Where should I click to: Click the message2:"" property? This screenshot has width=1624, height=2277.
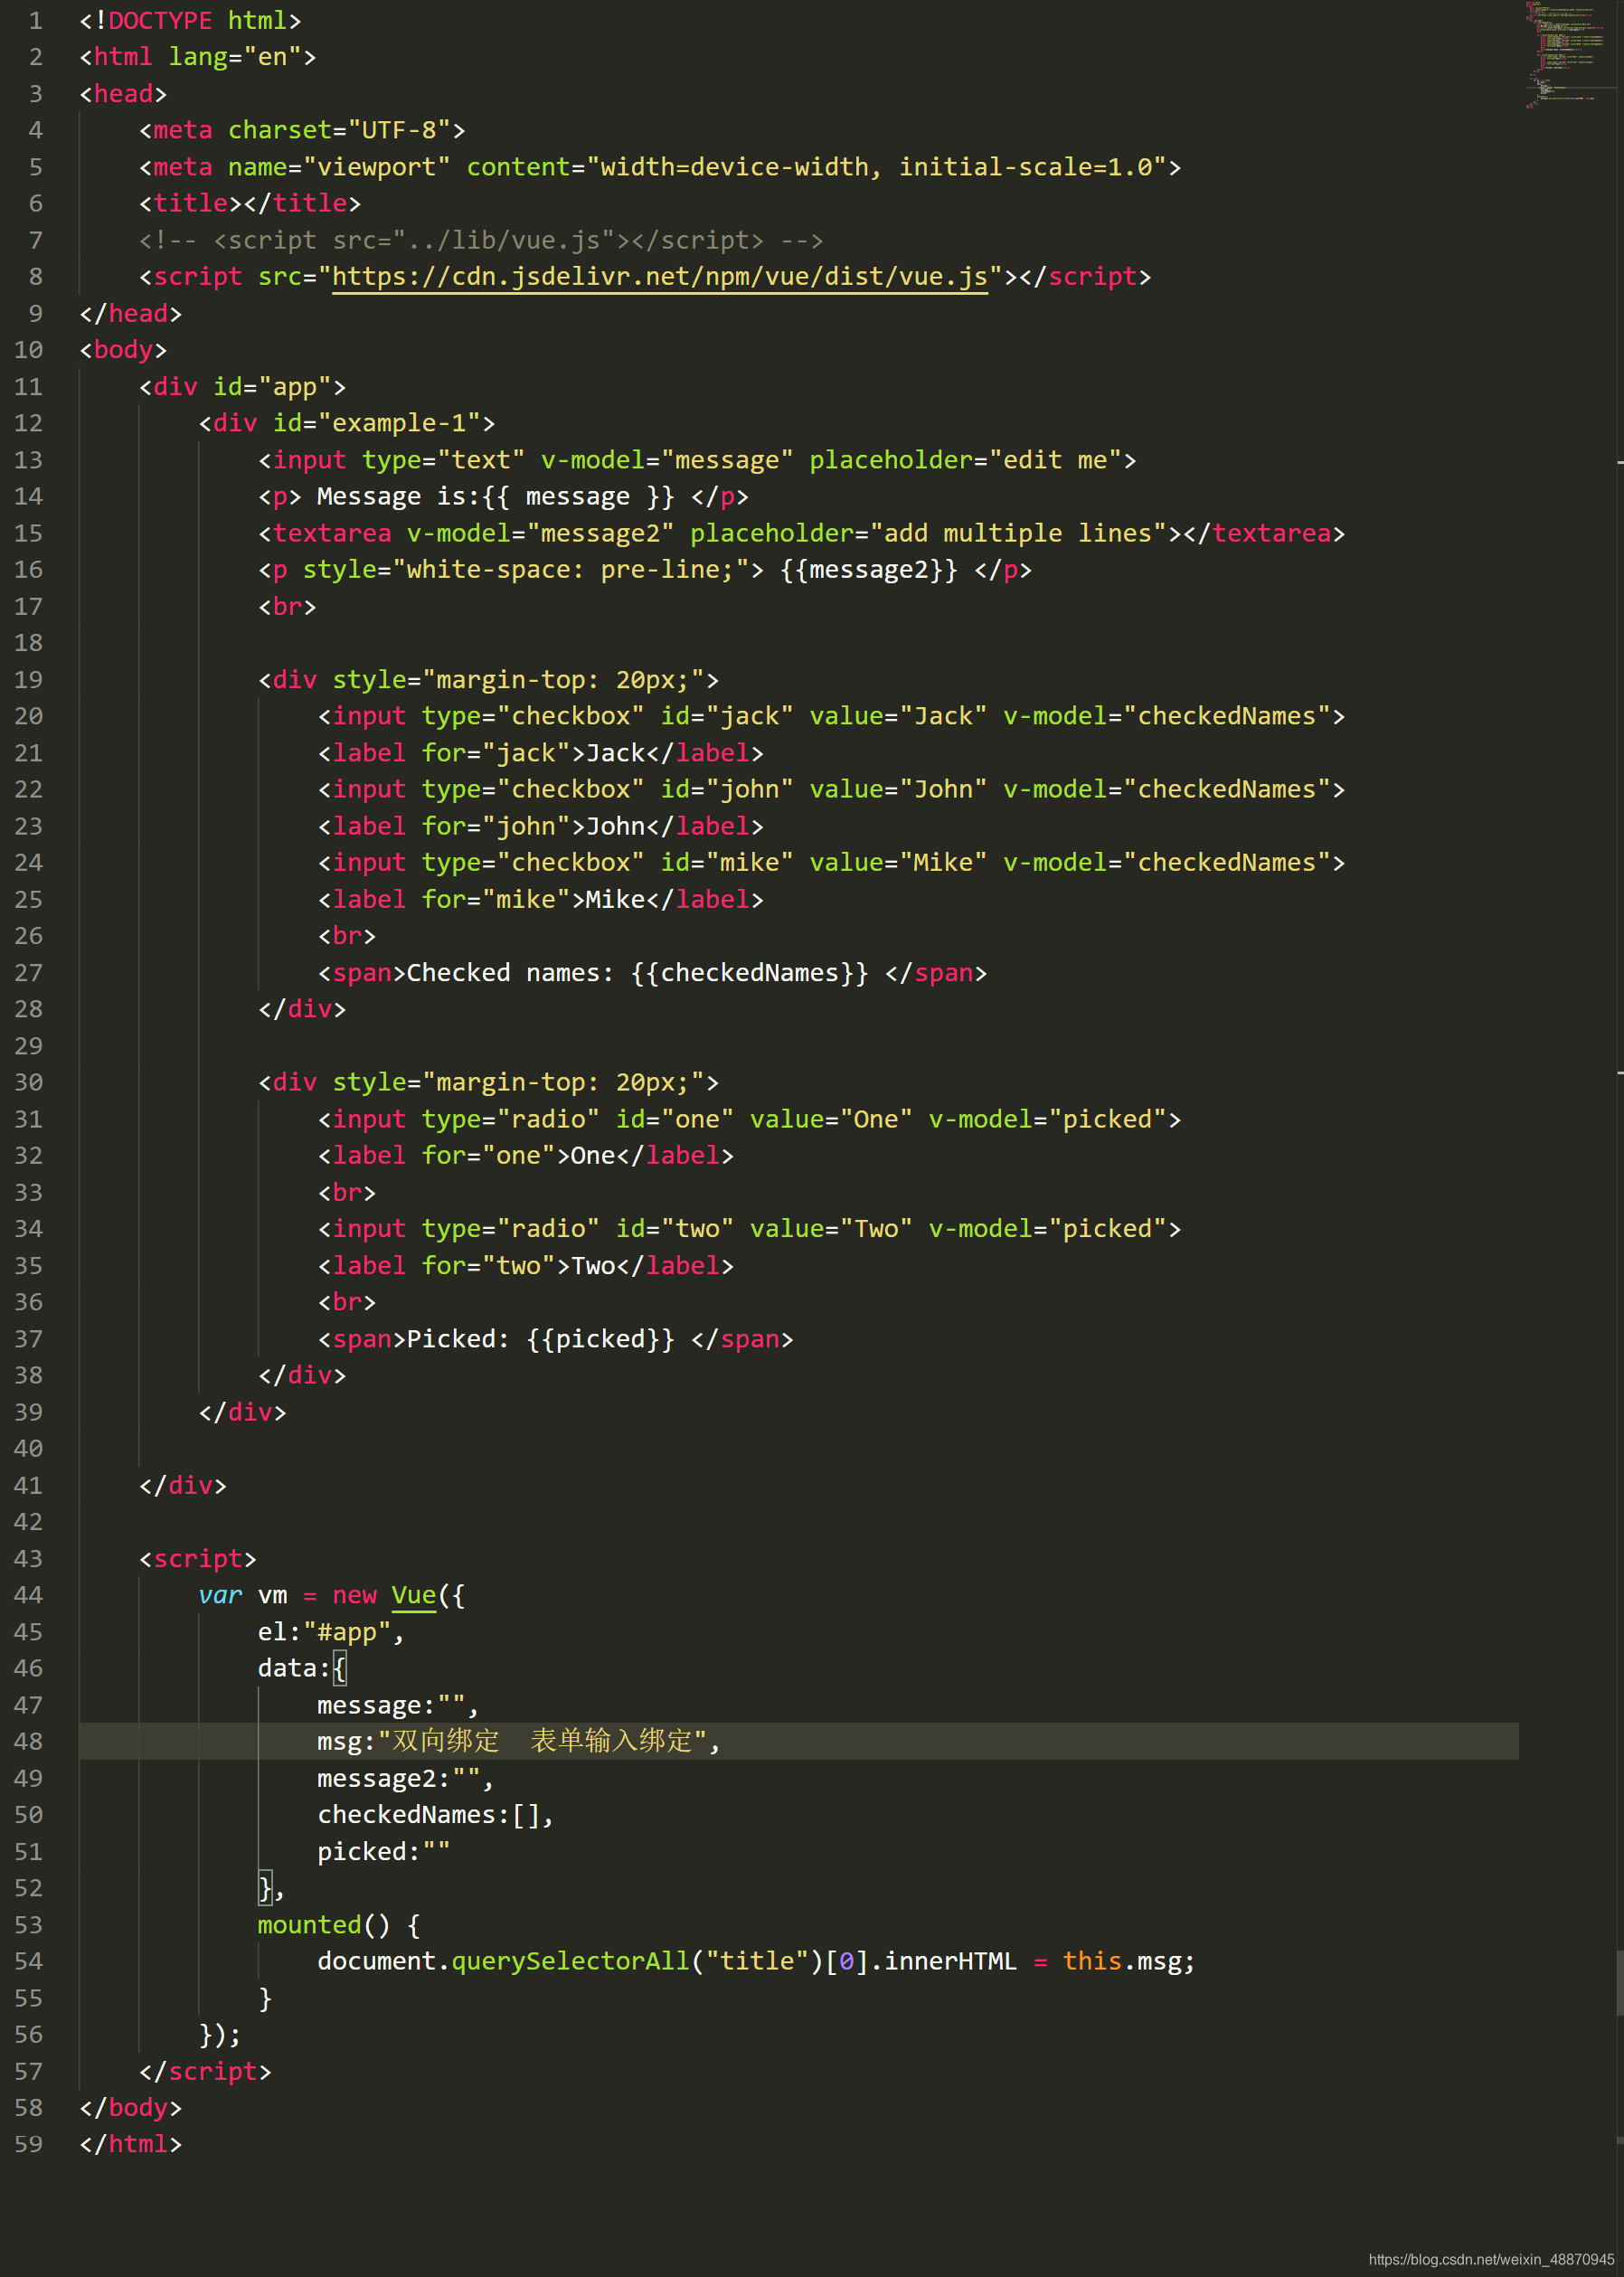[406, 1778]
